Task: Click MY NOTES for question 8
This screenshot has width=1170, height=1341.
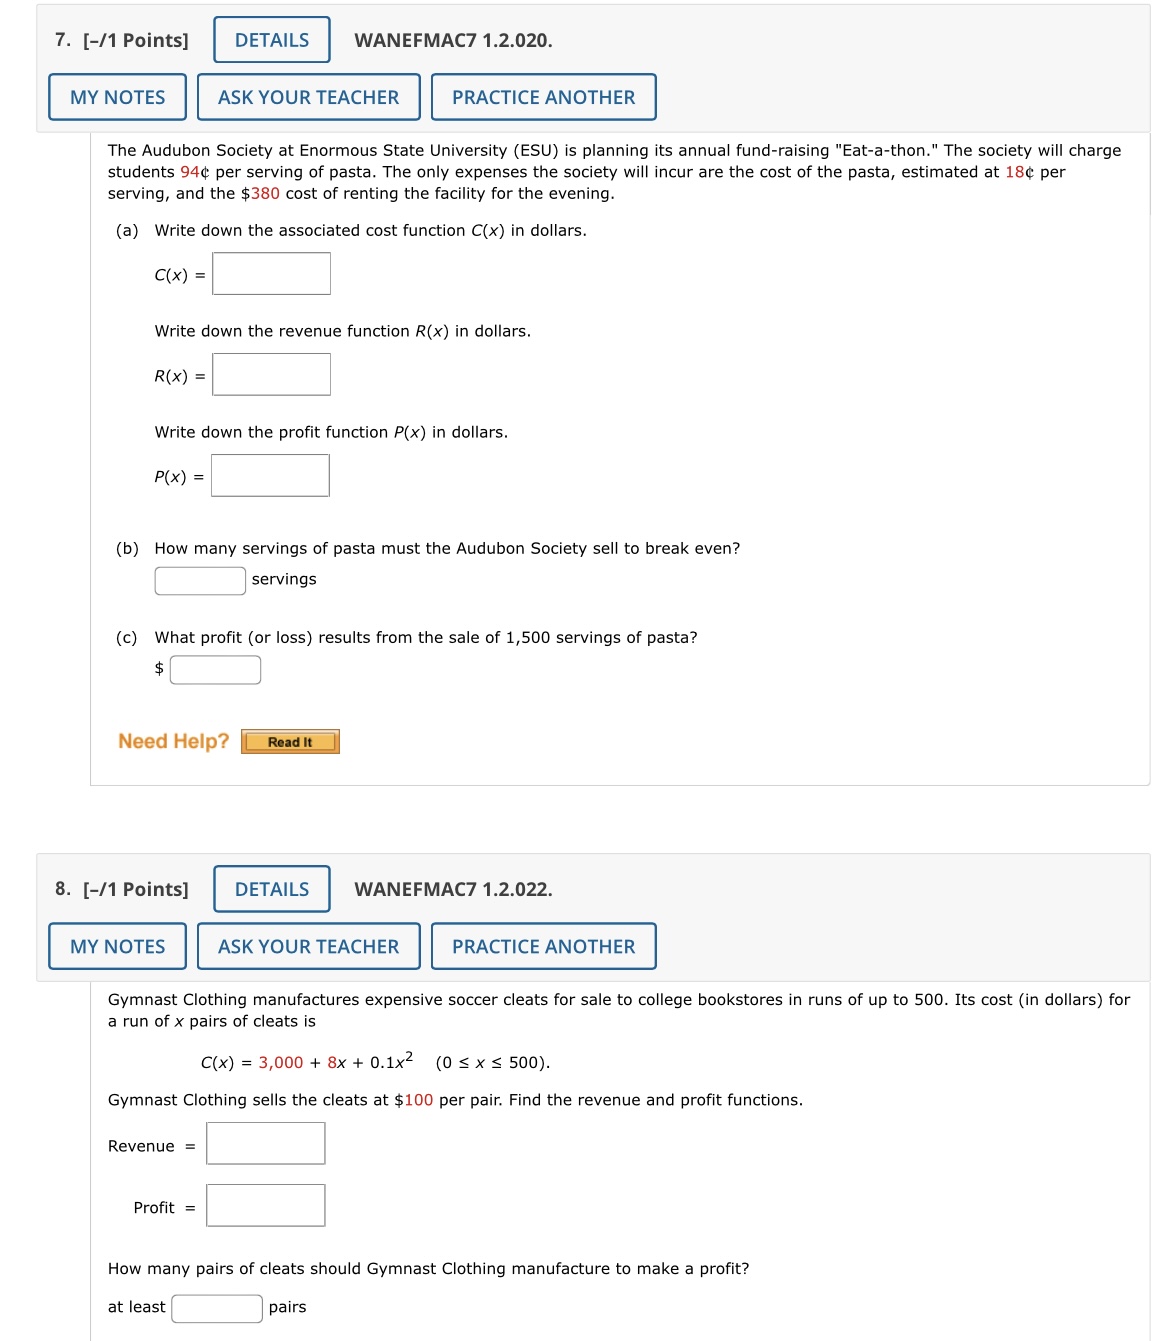Action: [116, 946]
